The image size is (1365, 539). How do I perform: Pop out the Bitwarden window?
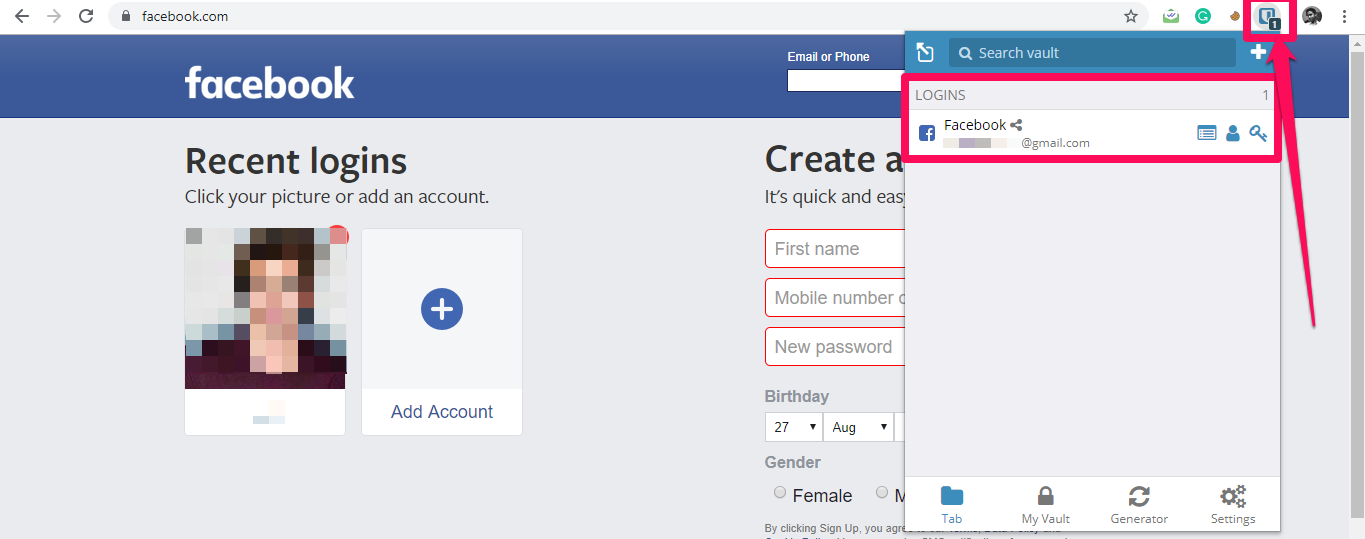(925, 53)
